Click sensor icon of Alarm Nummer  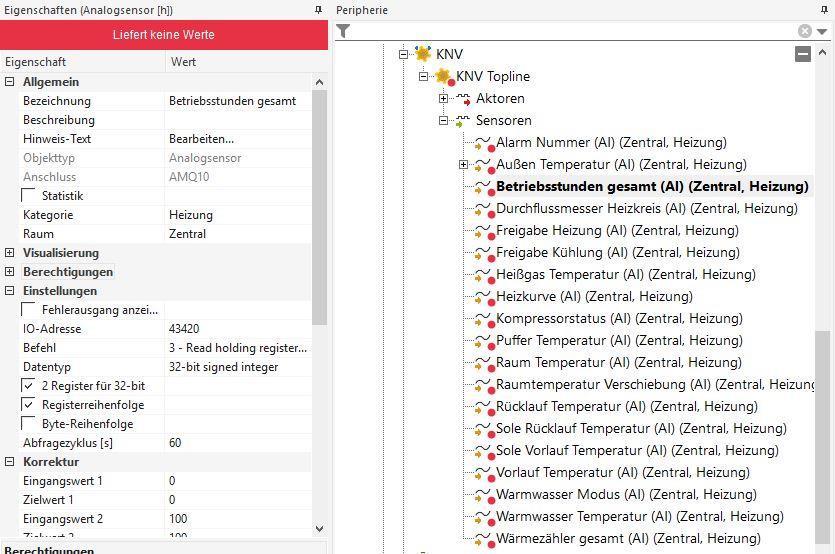pos(484,143)
